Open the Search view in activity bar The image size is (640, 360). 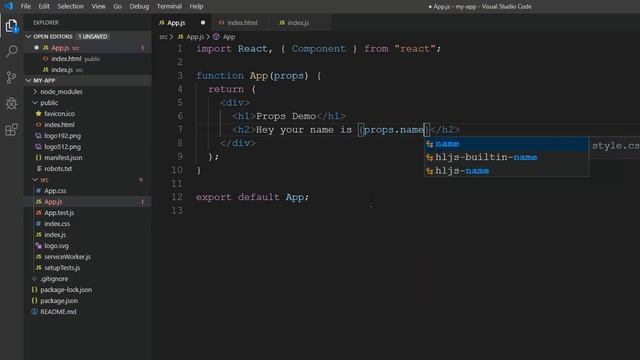11,51
